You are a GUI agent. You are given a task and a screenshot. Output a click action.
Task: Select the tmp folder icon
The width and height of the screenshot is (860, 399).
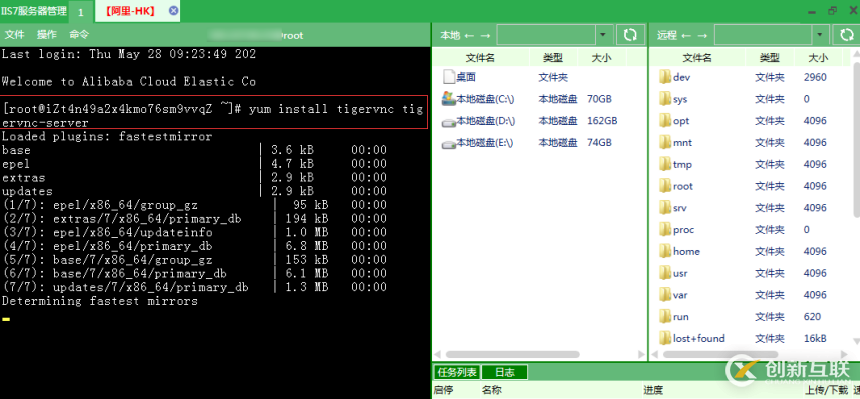click(x=665, y=164)
